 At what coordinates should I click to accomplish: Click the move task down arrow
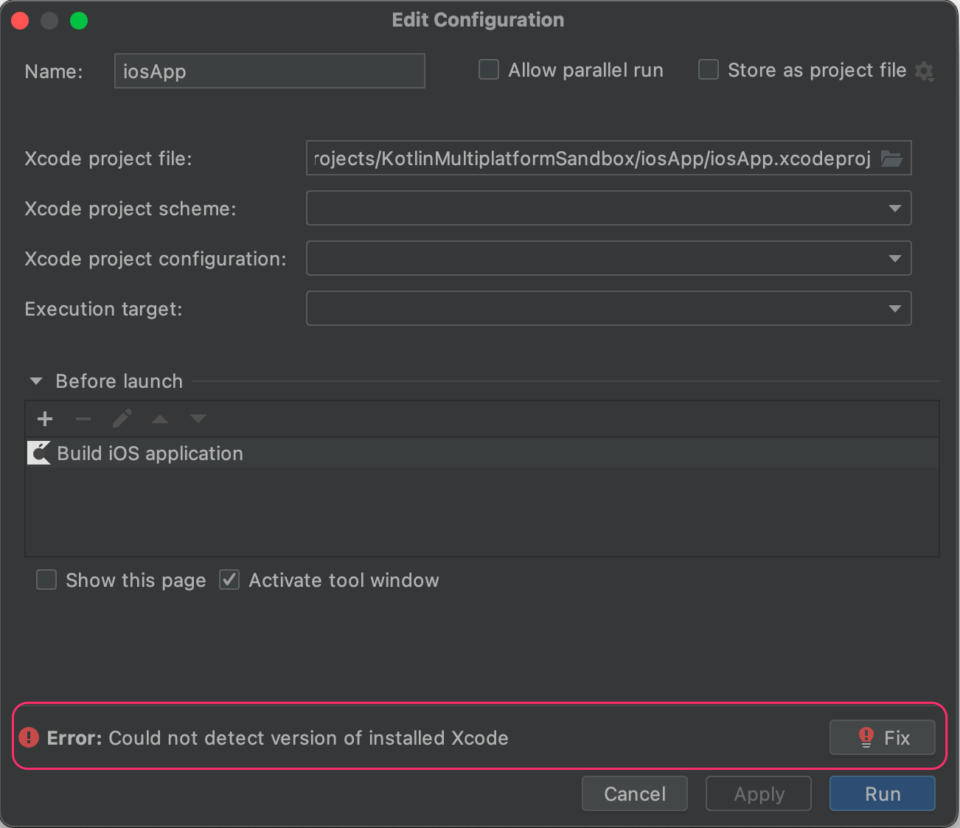[198, 419]
